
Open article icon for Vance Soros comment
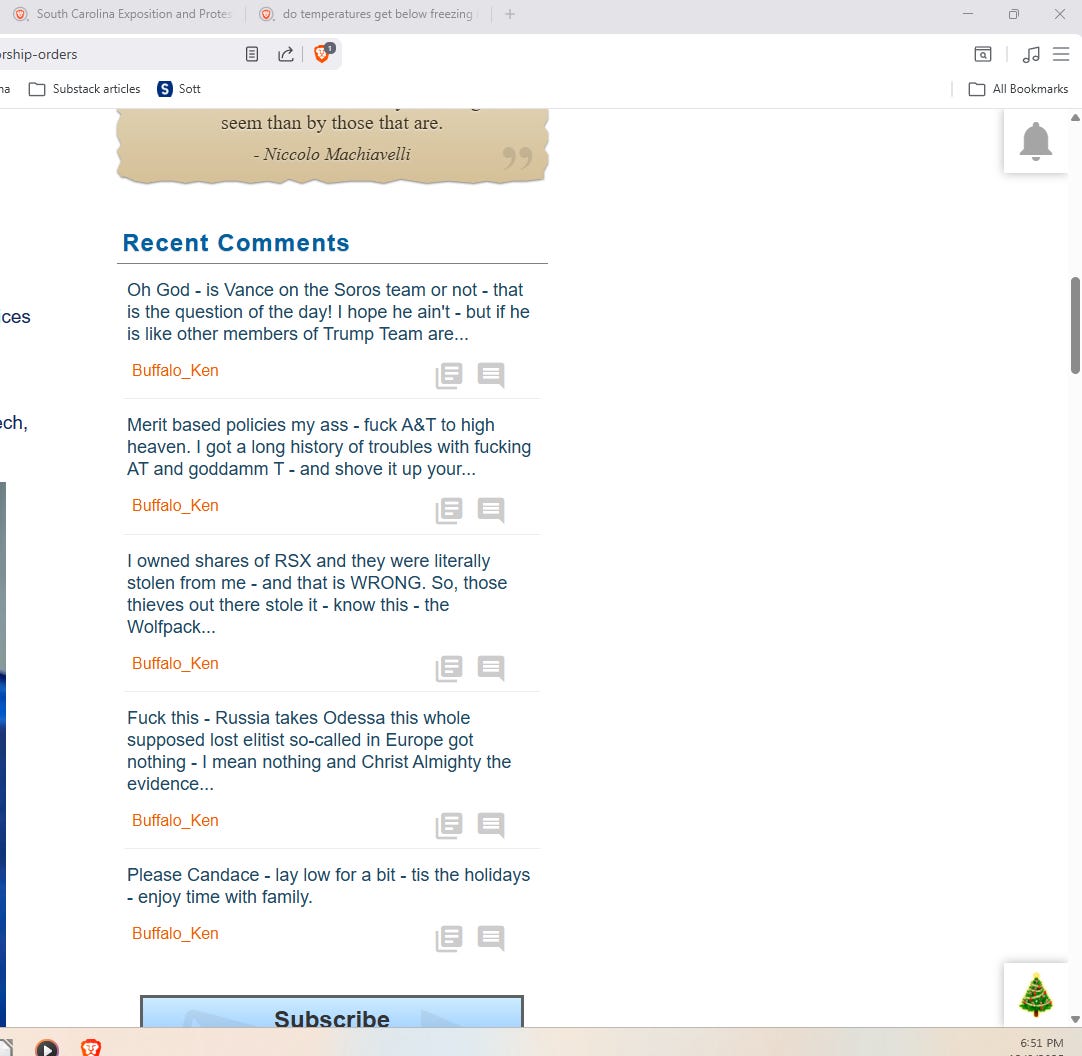click(x=449, y=375)
